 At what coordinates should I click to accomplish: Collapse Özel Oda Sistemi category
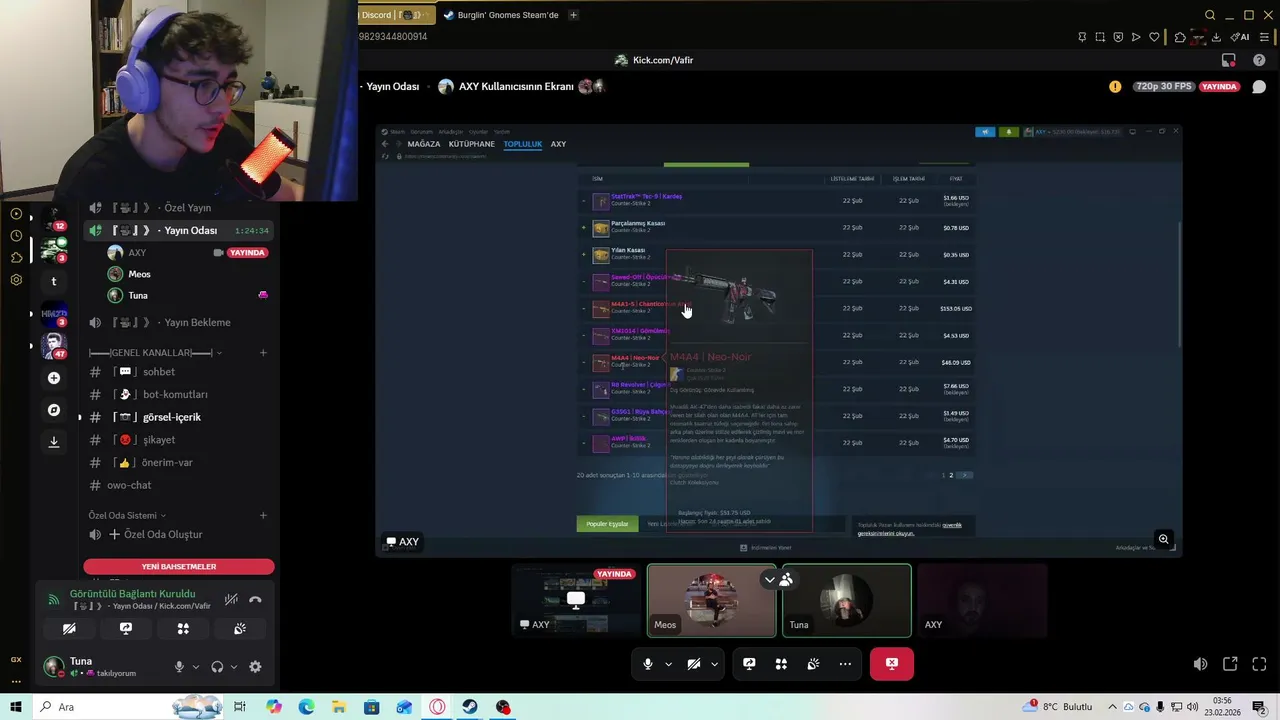[x=128, y=516]
